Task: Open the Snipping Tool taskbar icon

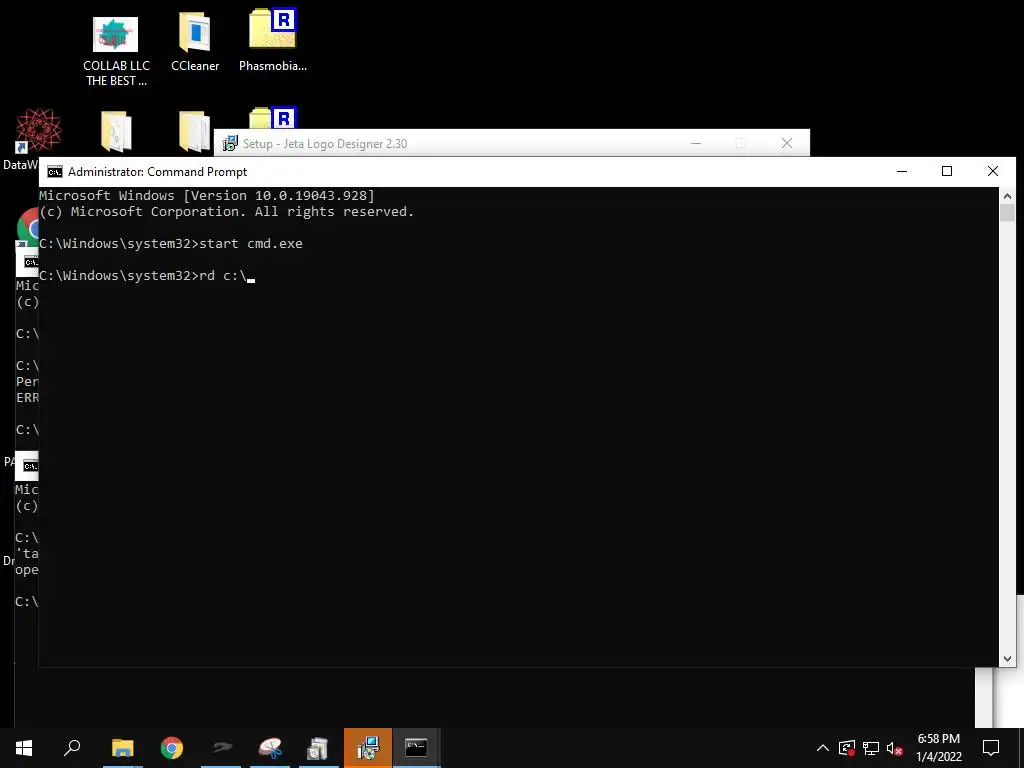Action: [270, 748]
